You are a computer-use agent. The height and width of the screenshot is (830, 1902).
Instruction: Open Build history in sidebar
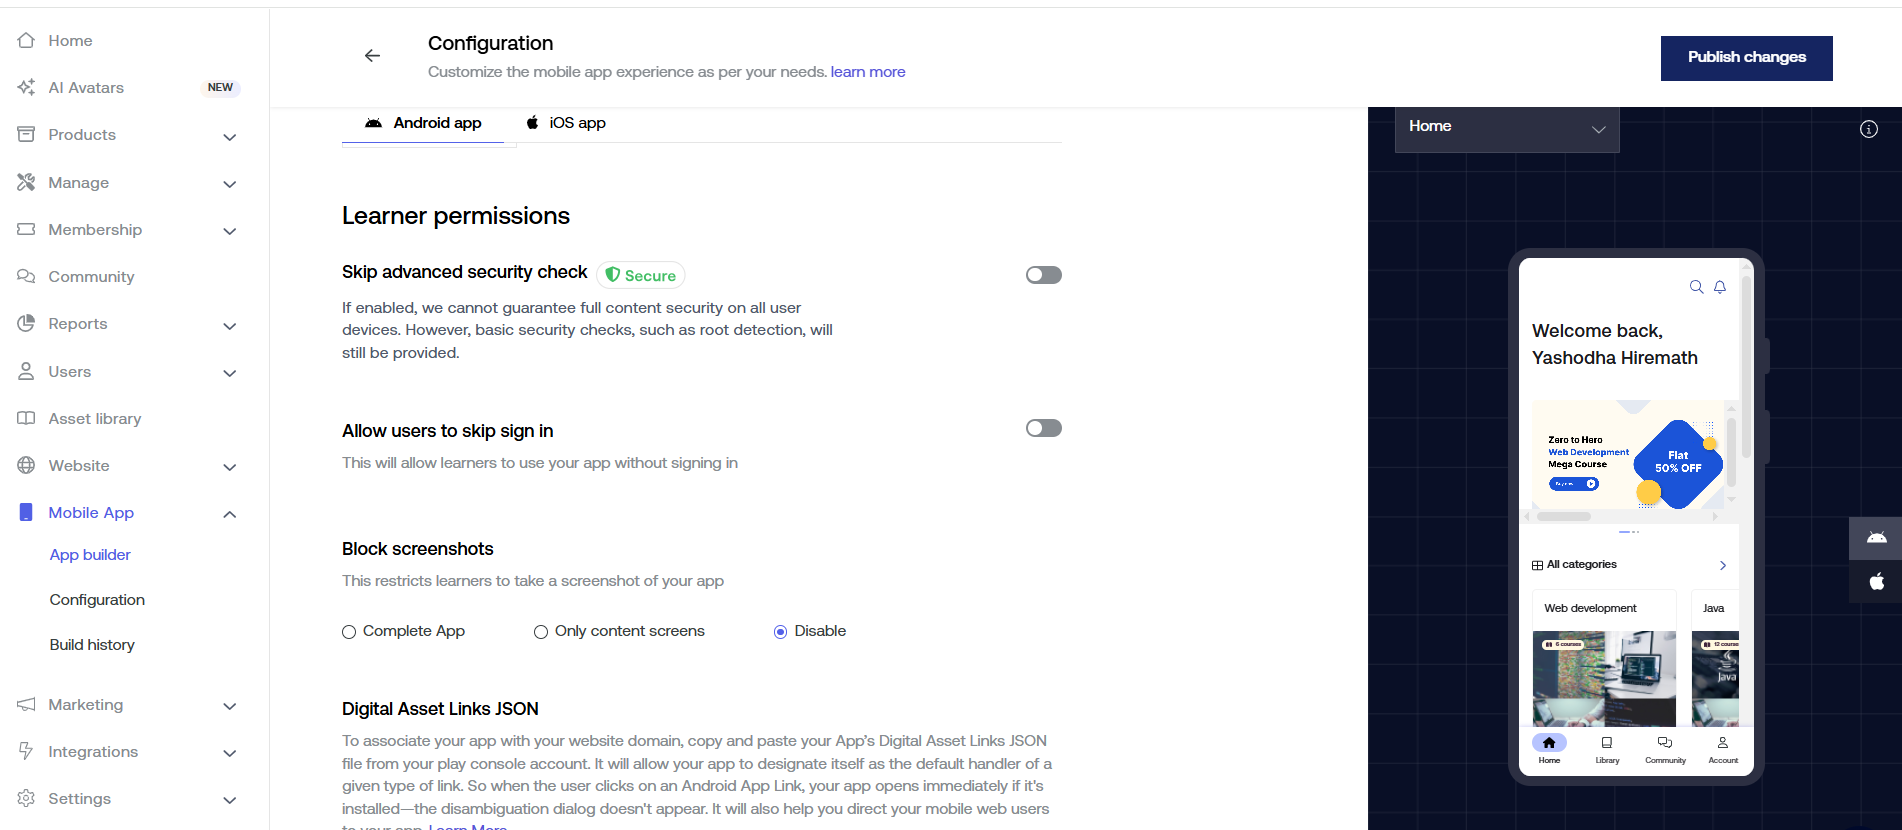(x=92, y=645)
